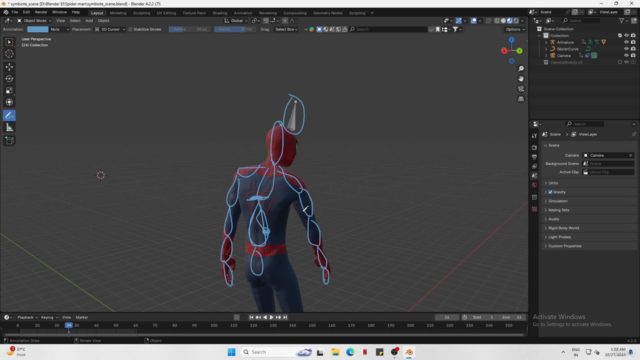Open the Texture properties tab icon
This screenshot has height=360, width=640.
coord(534,209)
